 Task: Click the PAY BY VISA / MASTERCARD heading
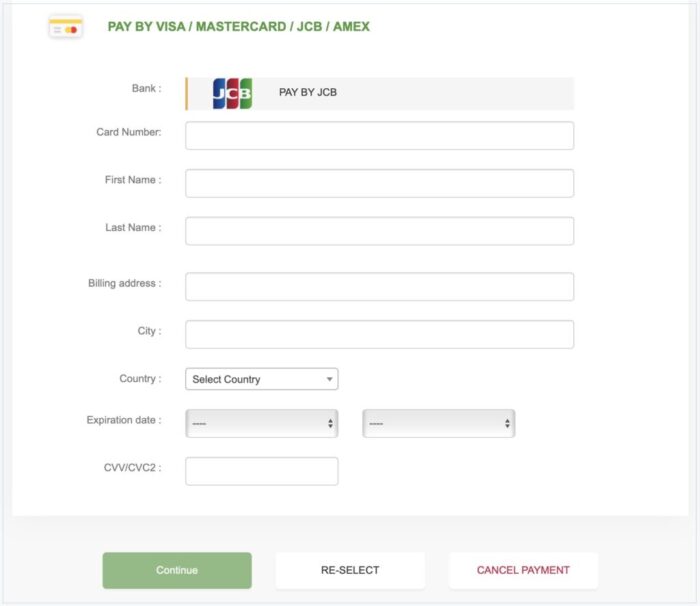pyautogui.click(x=238, y=27)
